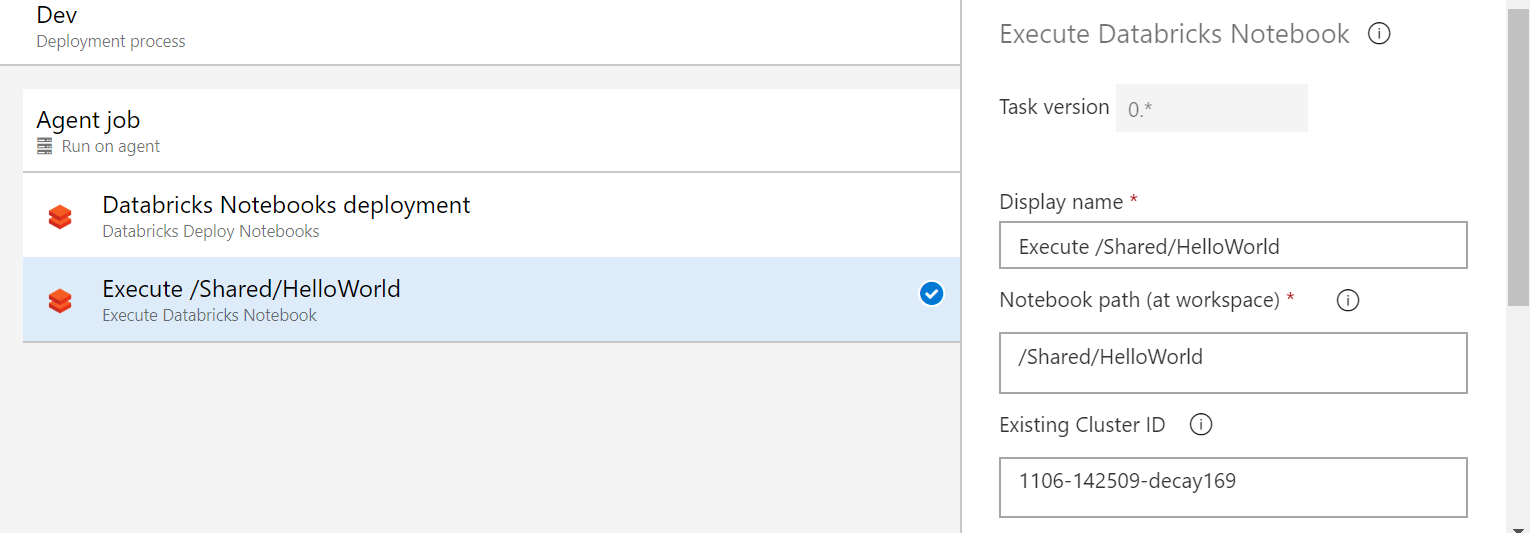The width and height of the screenshot is (1532, 533).
Task: Click the Databricks icon beside Execute /Shared/HelloWorld
Action: click(x=60, y=300)
